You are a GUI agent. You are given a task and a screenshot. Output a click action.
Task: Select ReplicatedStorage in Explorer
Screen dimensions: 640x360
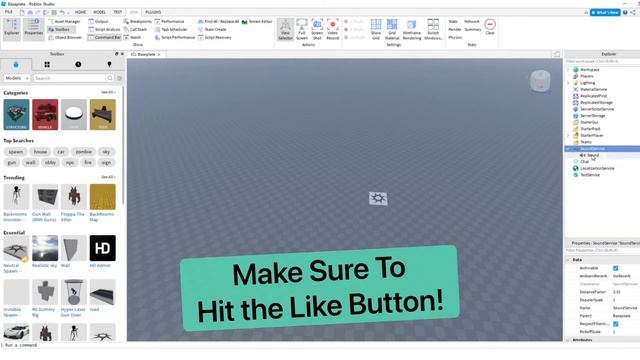[x=596, y=102]
